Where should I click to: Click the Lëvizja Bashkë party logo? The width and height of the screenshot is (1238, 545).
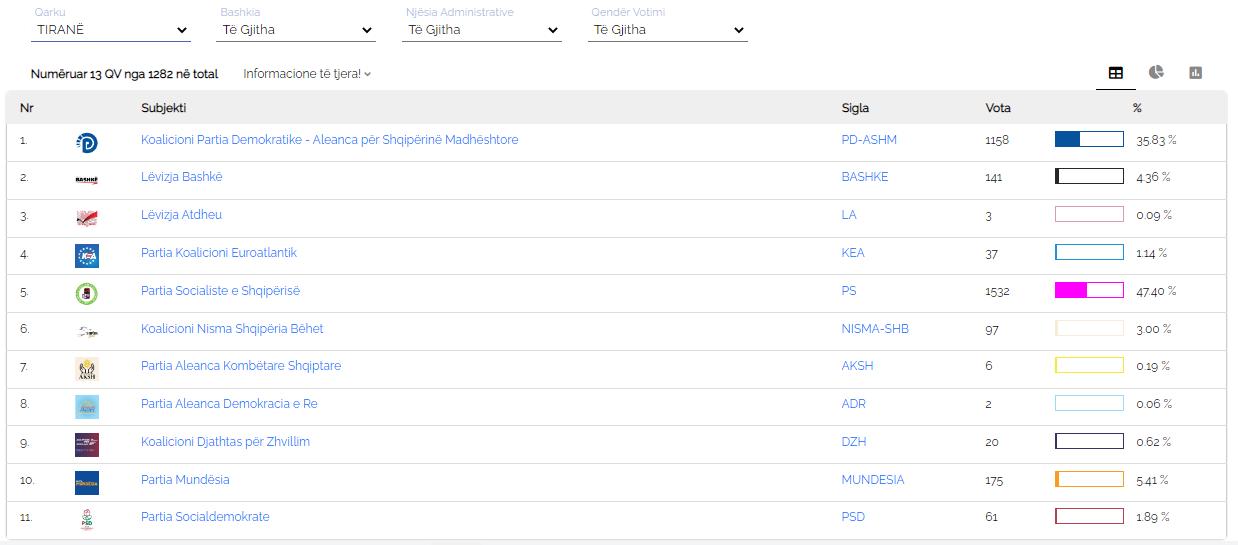(x=87, y=180)
